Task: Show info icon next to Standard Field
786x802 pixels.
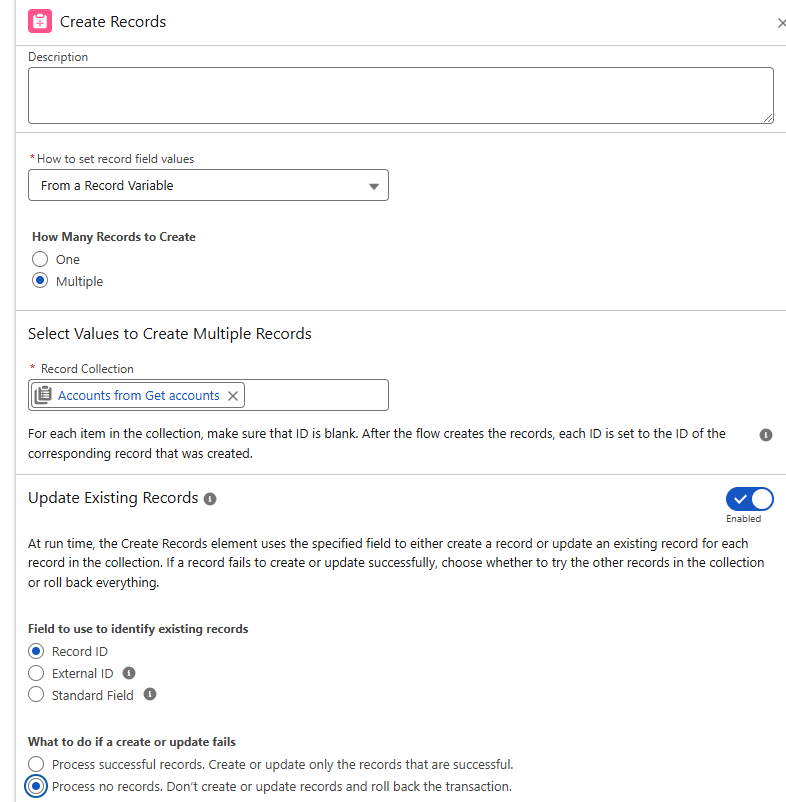Action: (150, 695)
